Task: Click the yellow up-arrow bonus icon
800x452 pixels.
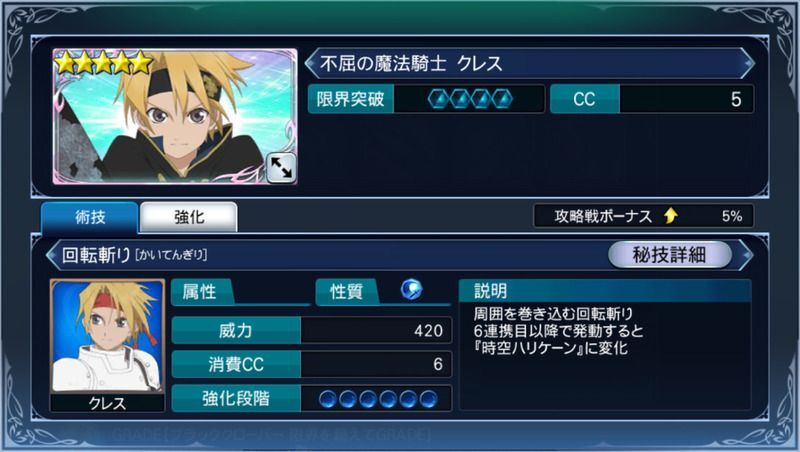Action: point(671,216)
